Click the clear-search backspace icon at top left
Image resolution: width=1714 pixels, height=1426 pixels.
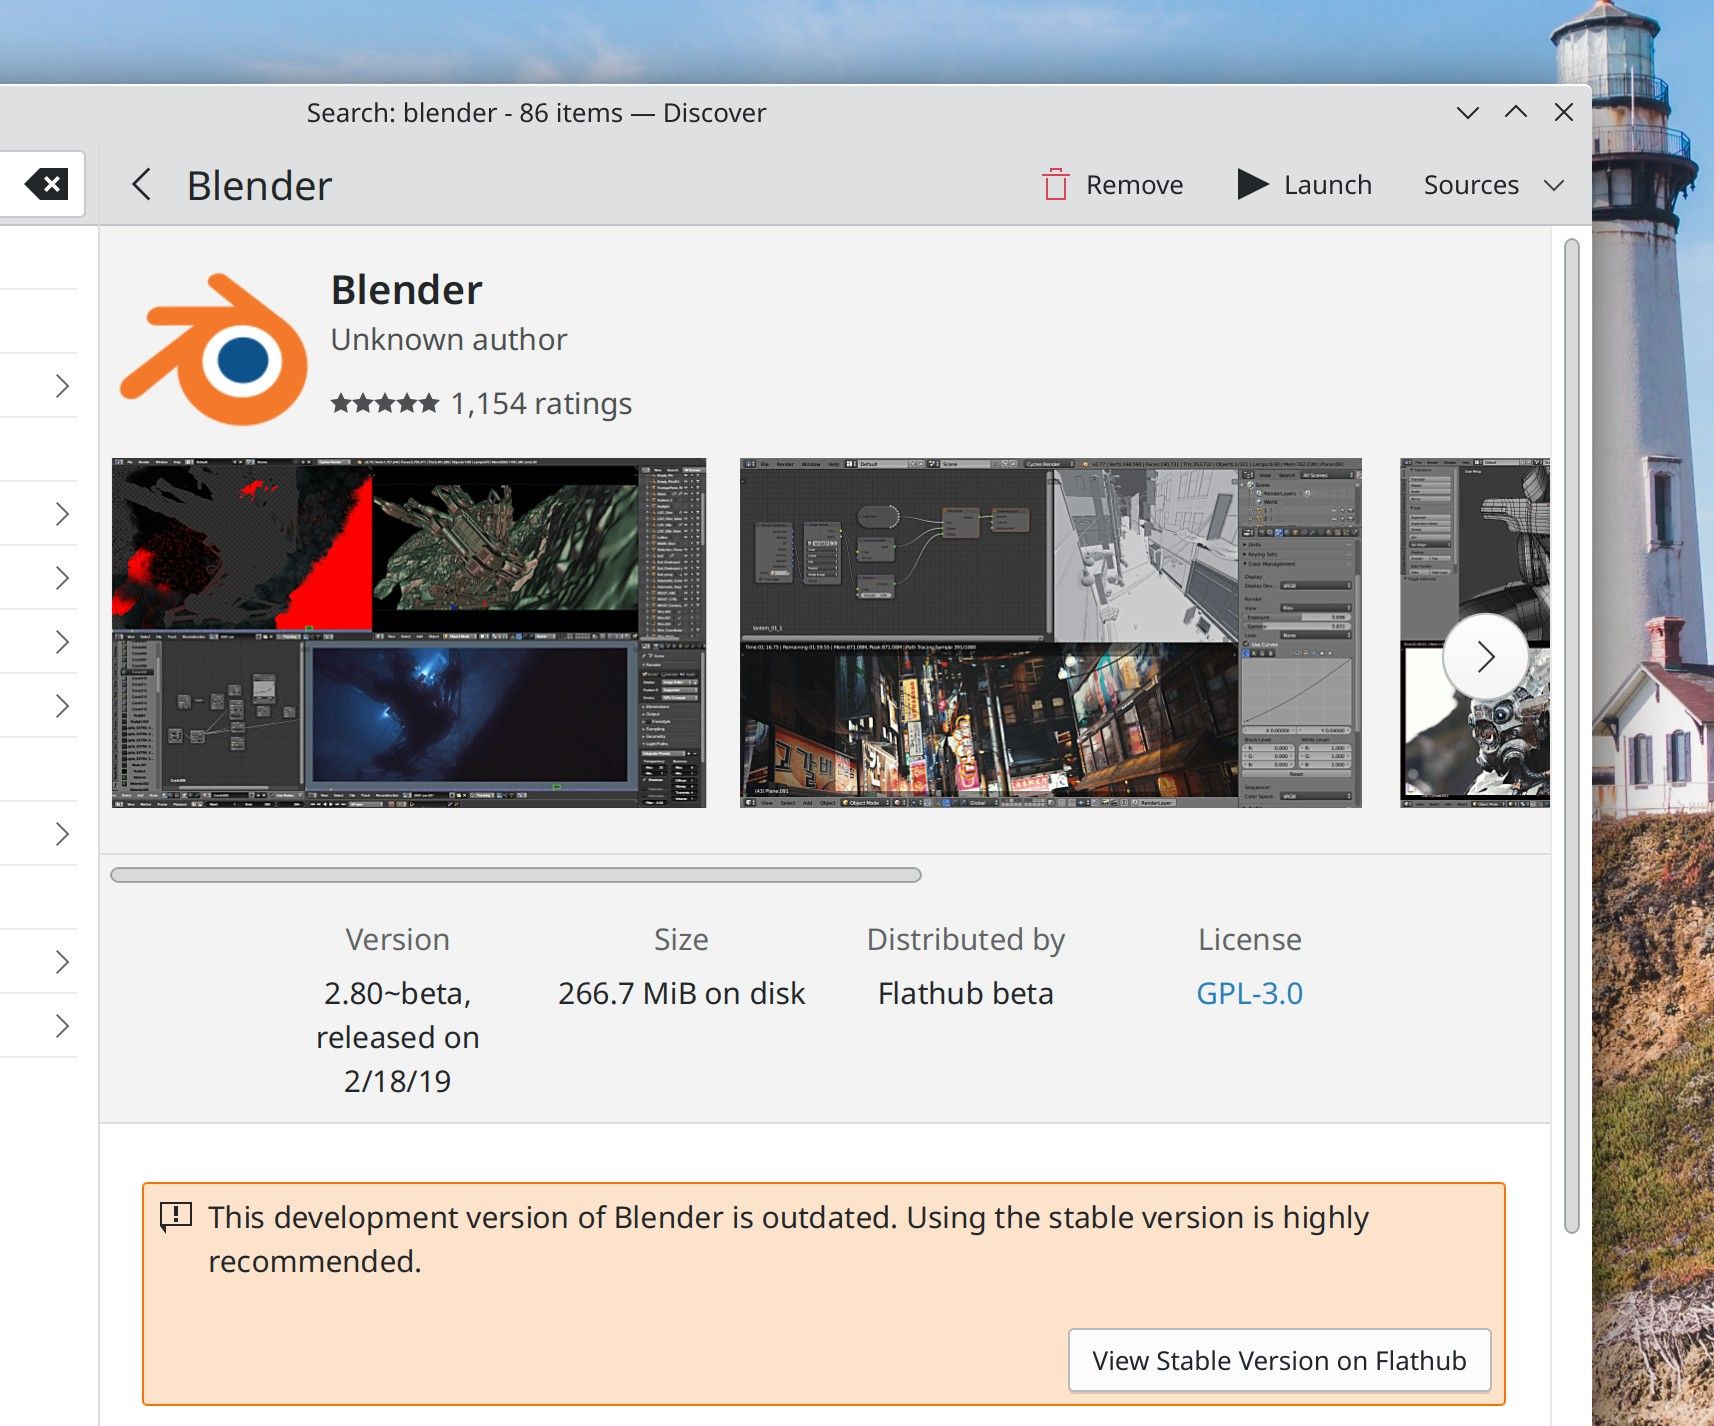pos(44,184)
